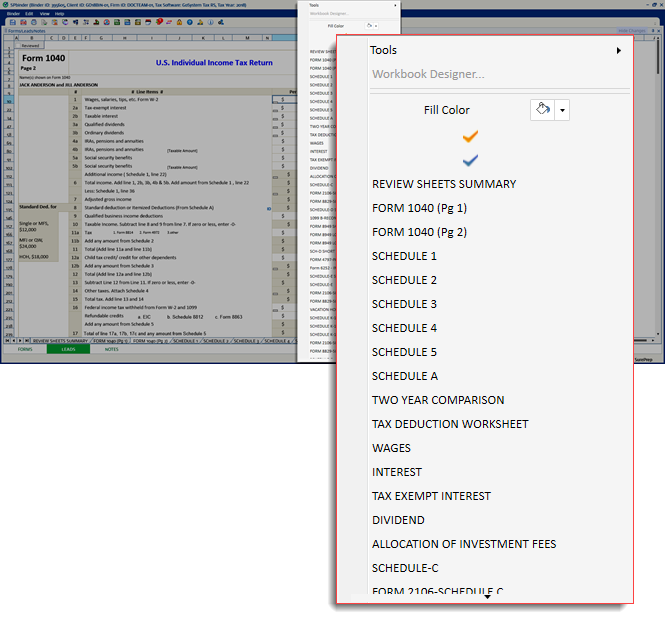
Task: Click the orange check mark in enlarged menu
Action: coord(470,136)
